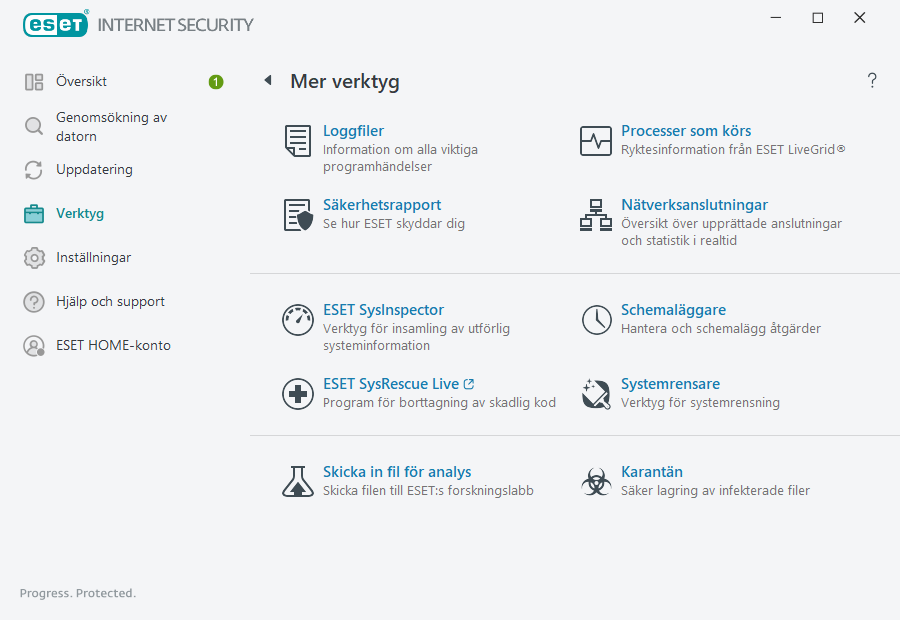The height and width of the screenshot is (620, 900).
Task: Click the Säkerhetsrapport shield icon
Action: tap(297, 215)
